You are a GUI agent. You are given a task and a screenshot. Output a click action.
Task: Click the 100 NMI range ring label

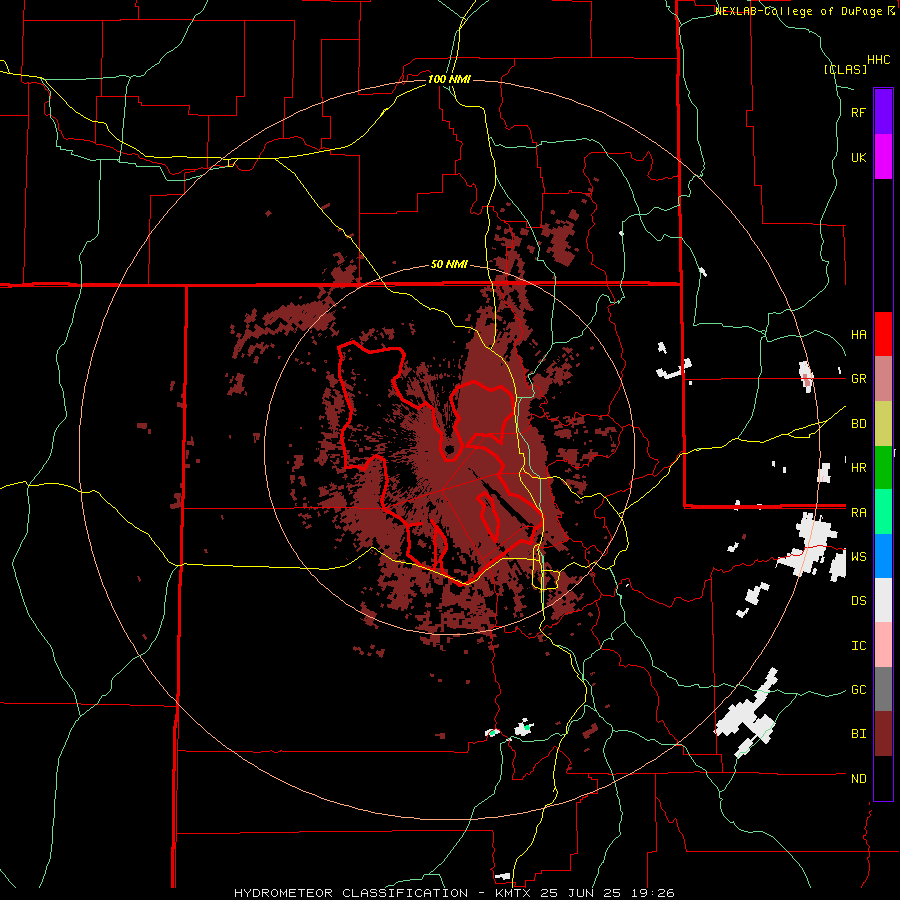[449, 79]
